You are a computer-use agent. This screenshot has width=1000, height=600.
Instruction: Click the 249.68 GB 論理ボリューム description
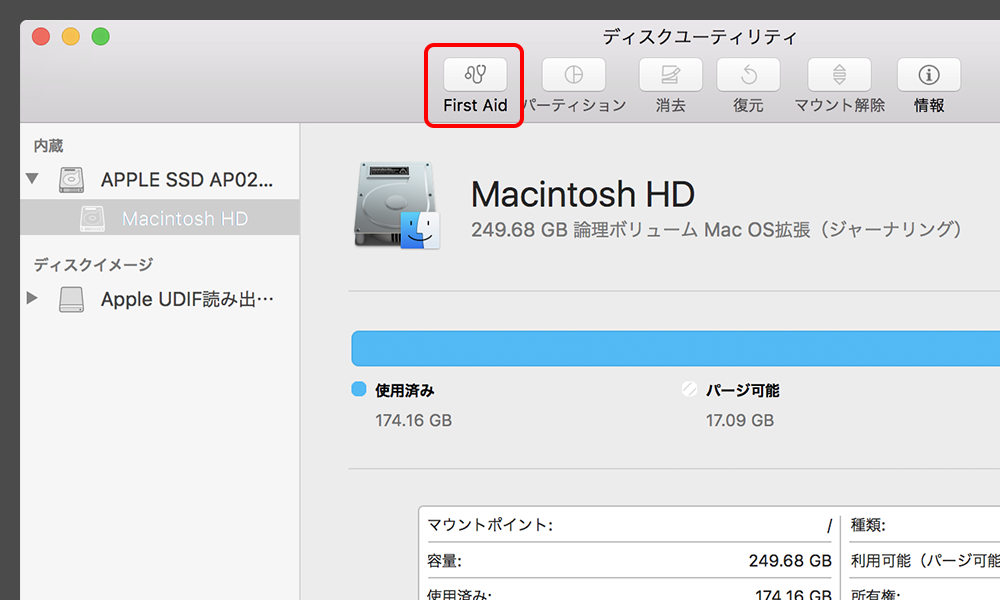pos(716,230)
